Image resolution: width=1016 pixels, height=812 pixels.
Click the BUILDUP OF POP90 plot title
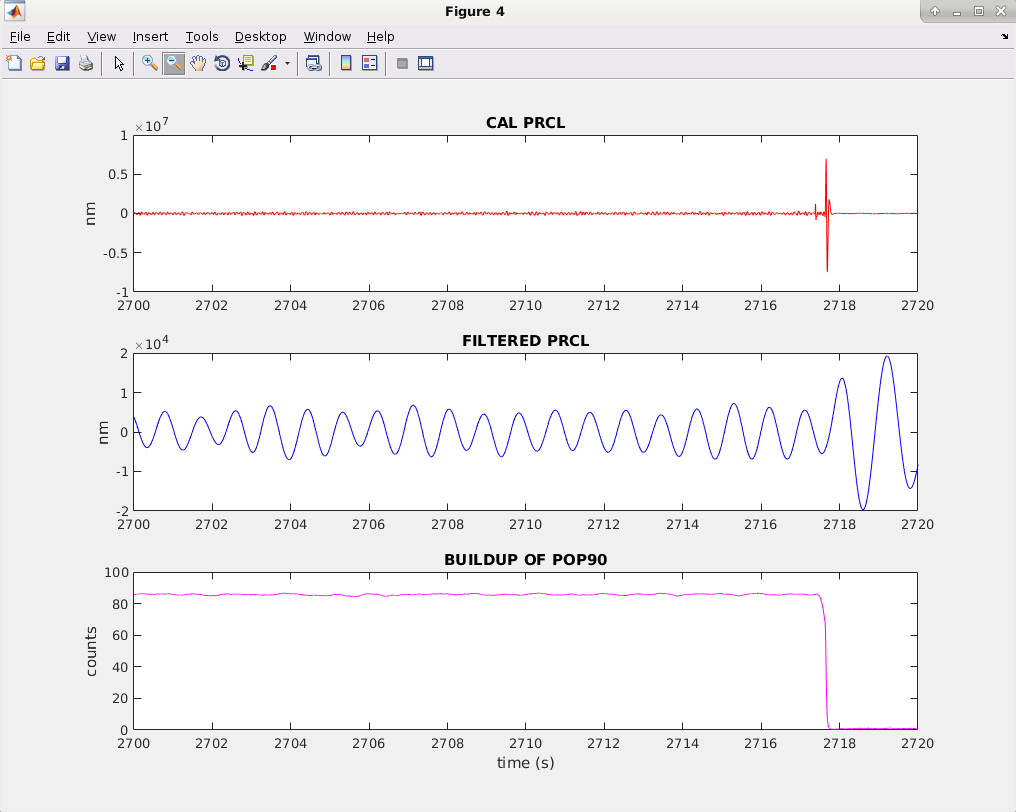(525, 560)
